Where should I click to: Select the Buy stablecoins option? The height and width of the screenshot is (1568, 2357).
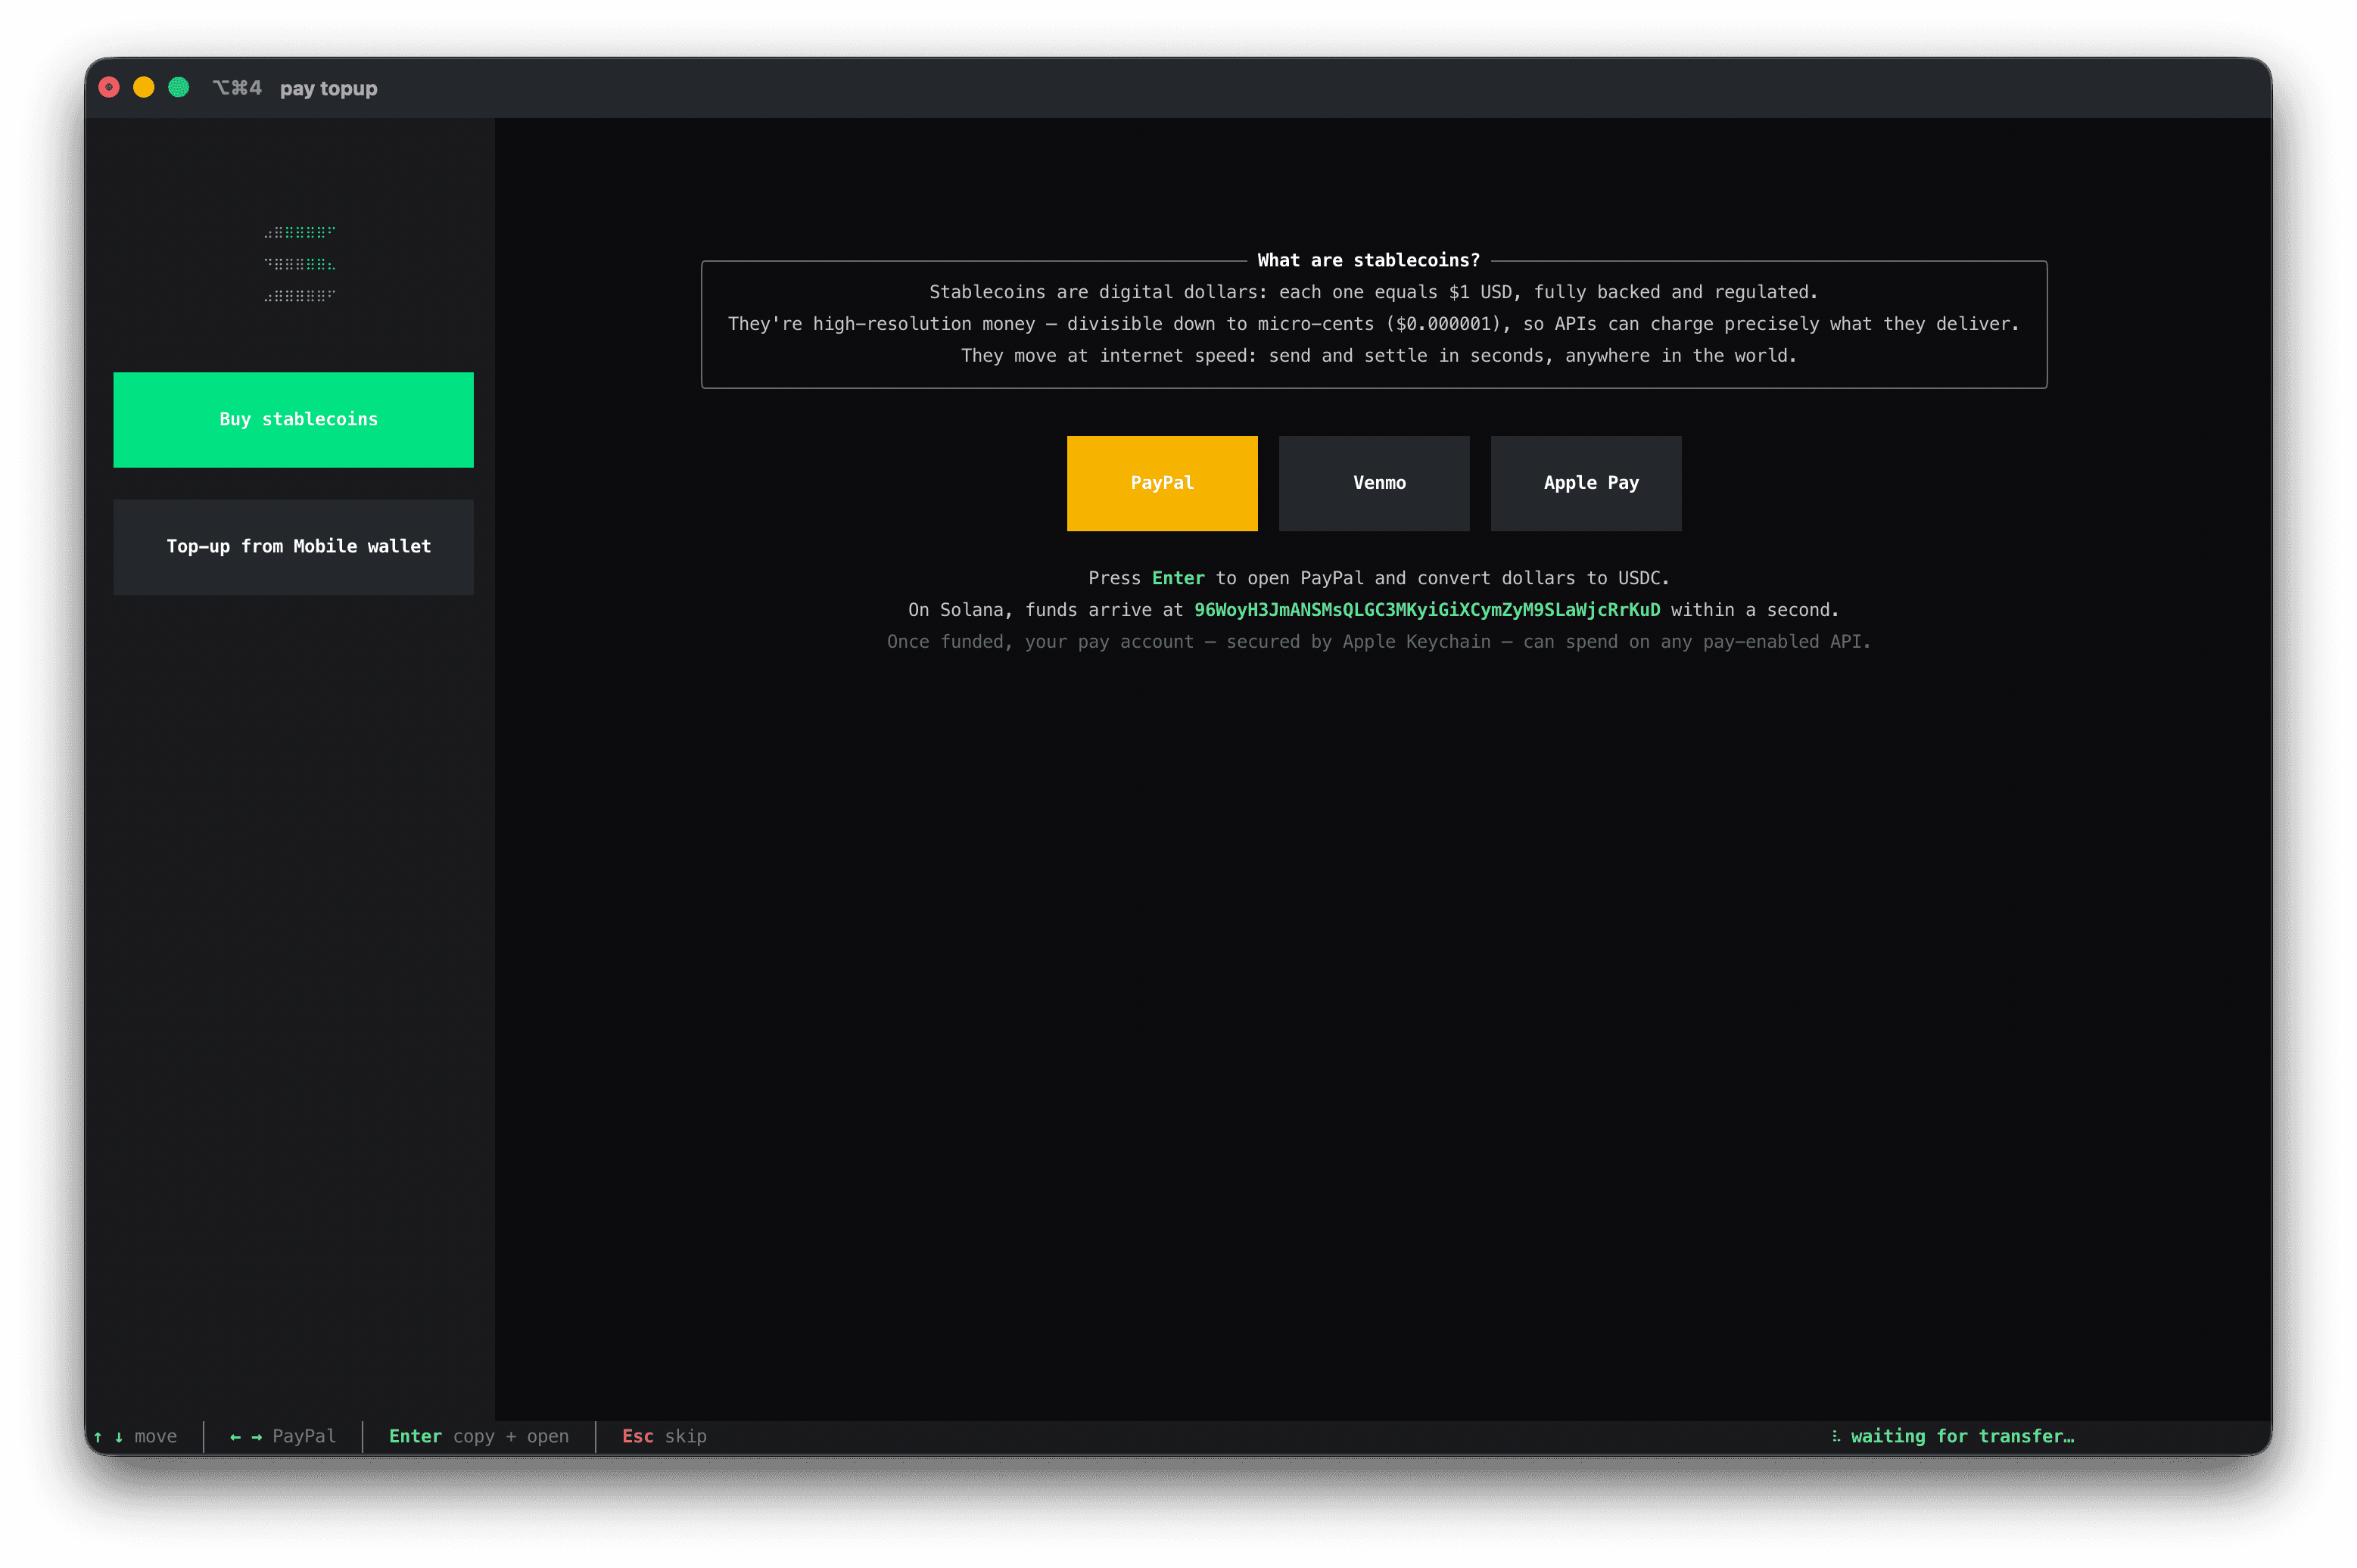[x=293, y=419]
